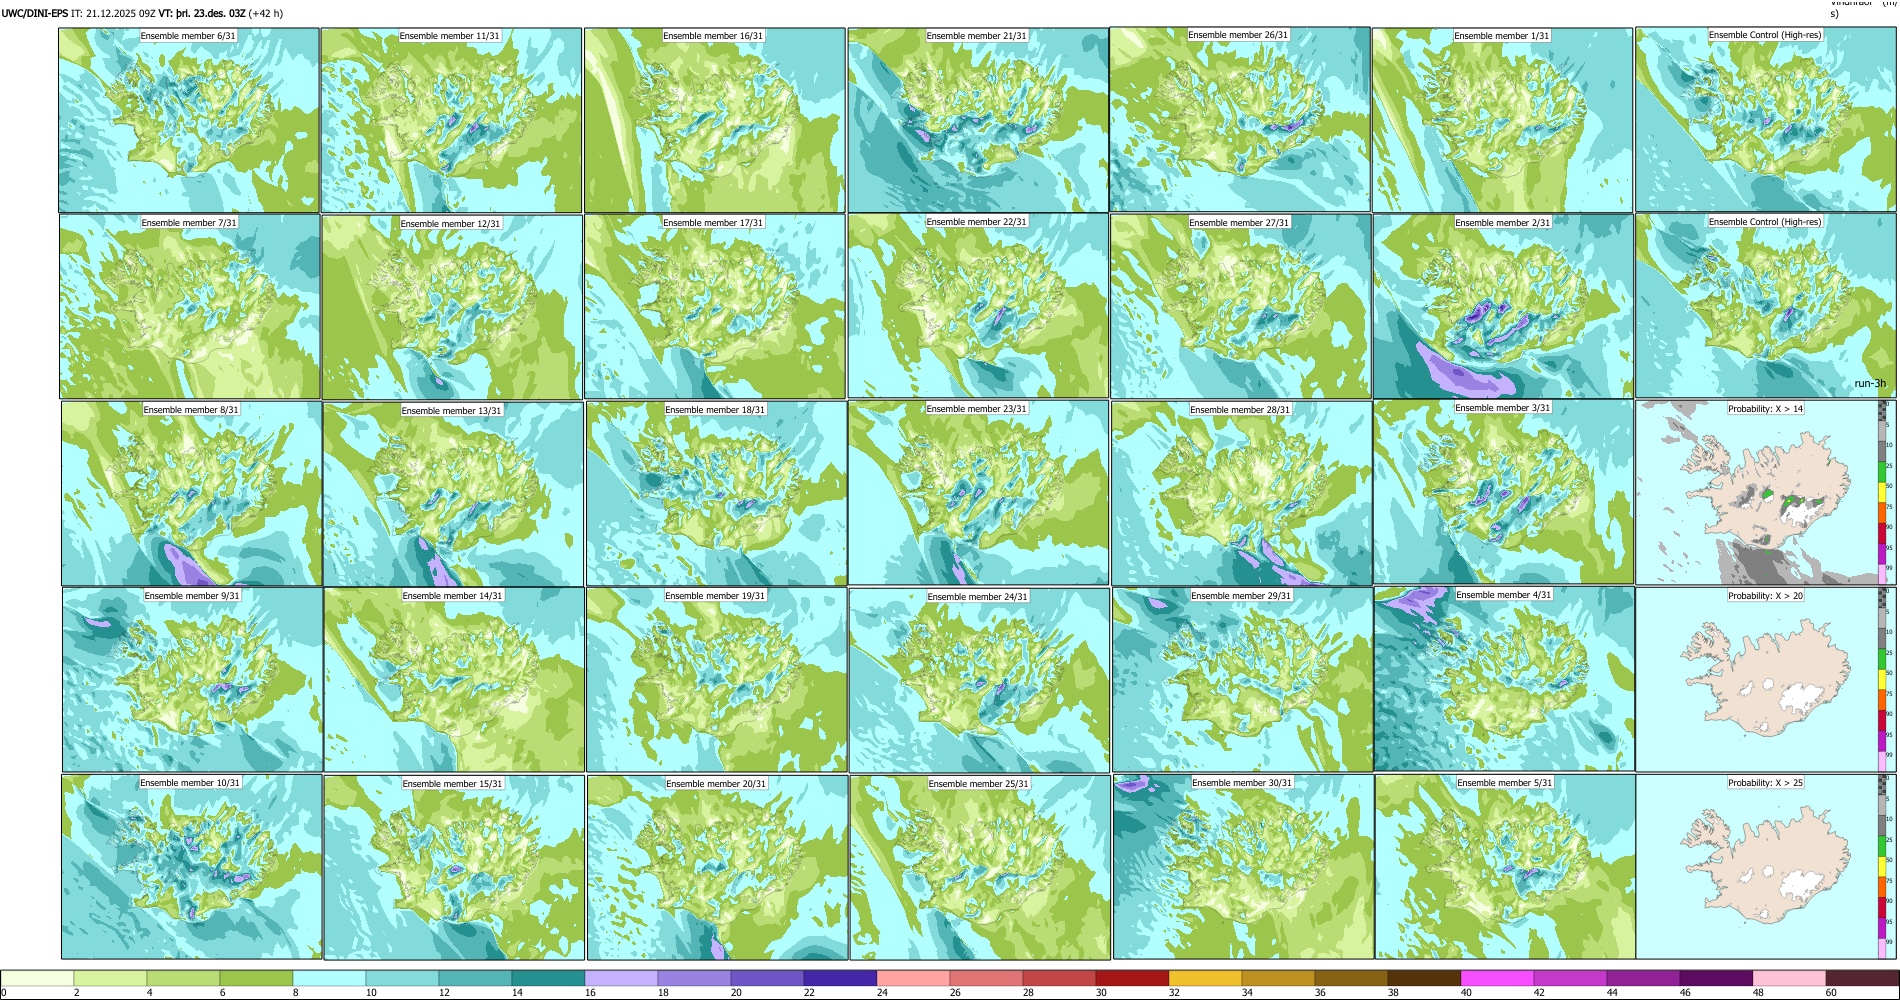
Task: Pick the 48–60 pale pink legend swatch
Action: (x=1789, y=978)
